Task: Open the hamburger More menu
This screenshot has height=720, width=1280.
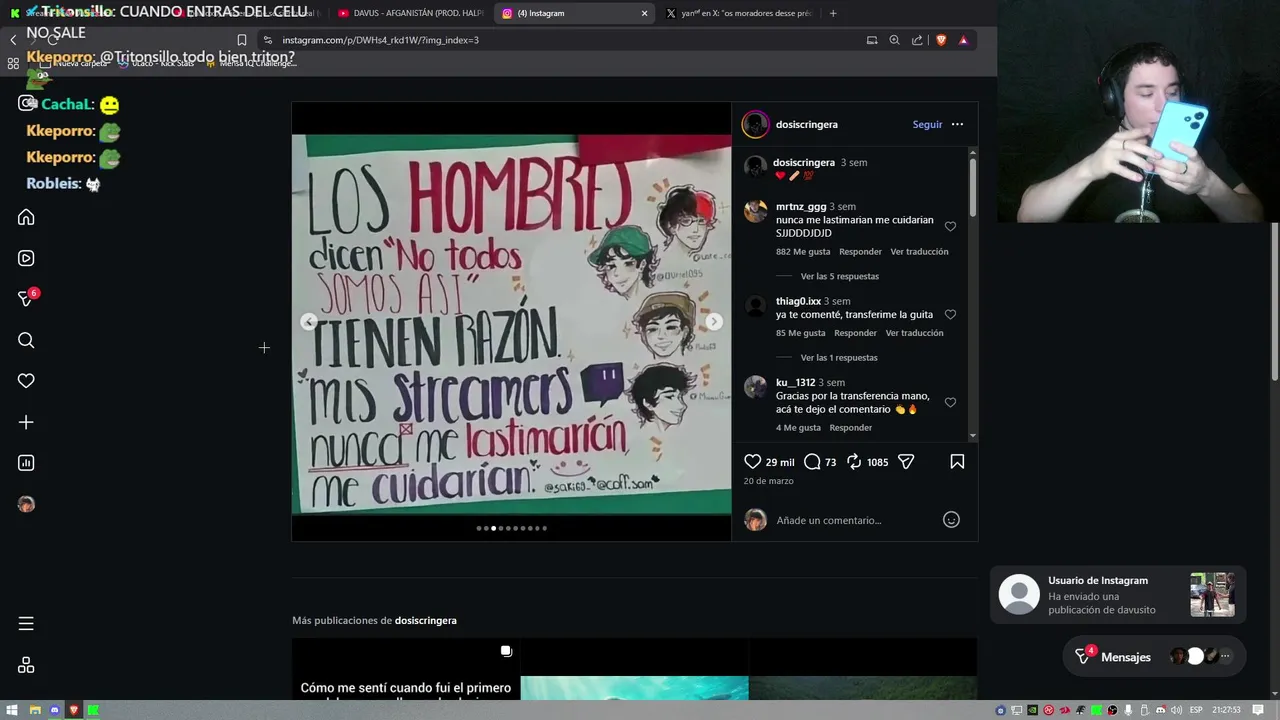Action: tap(26, 623)
